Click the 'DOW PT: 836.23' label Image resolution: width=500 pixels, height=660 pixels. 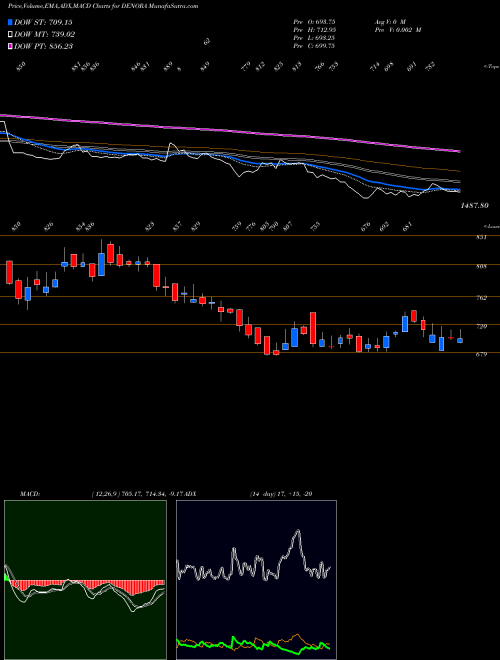coord(44,46)
